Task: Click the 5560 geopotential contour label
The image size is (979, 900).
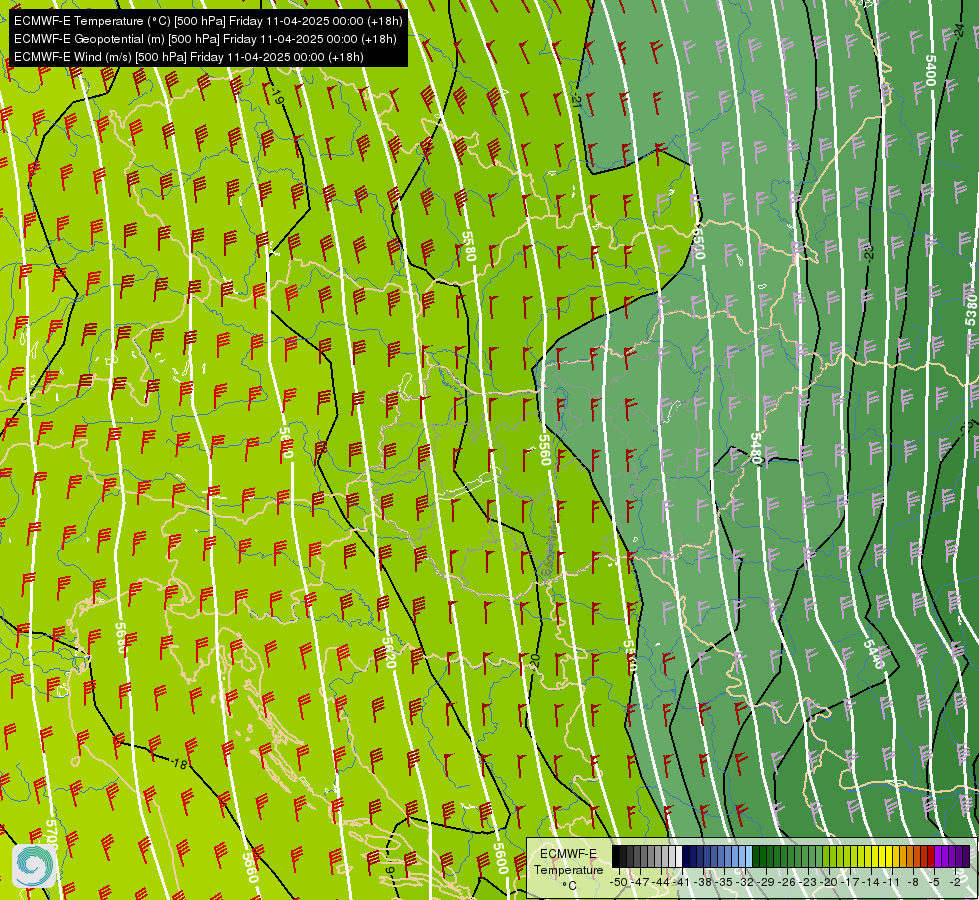Action: [x=544, y=450]
